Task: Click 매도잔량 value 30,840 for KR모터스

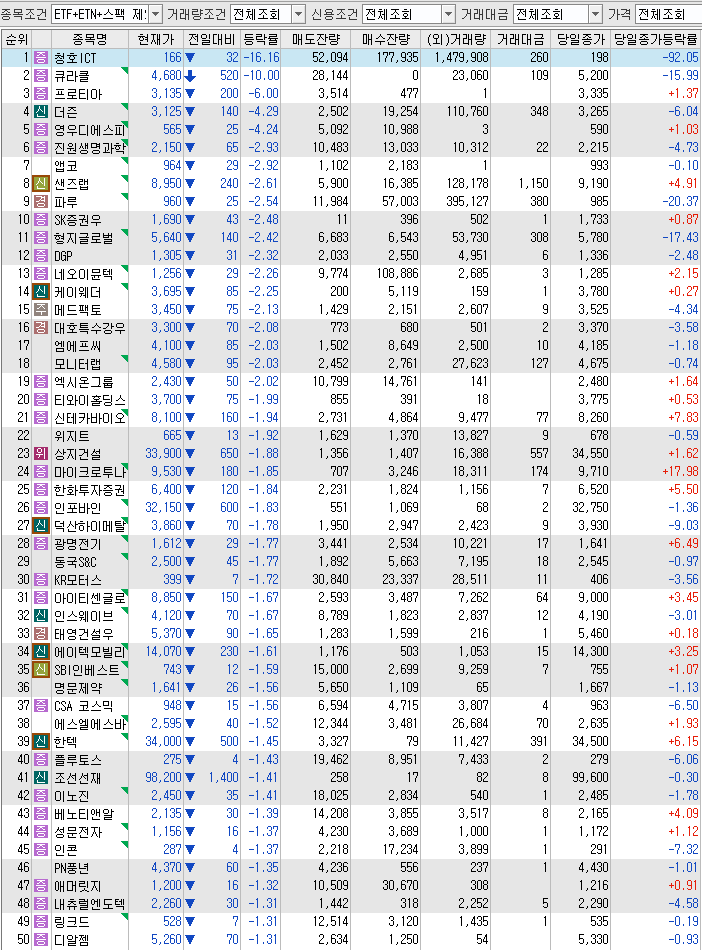Action: (331, 579)
